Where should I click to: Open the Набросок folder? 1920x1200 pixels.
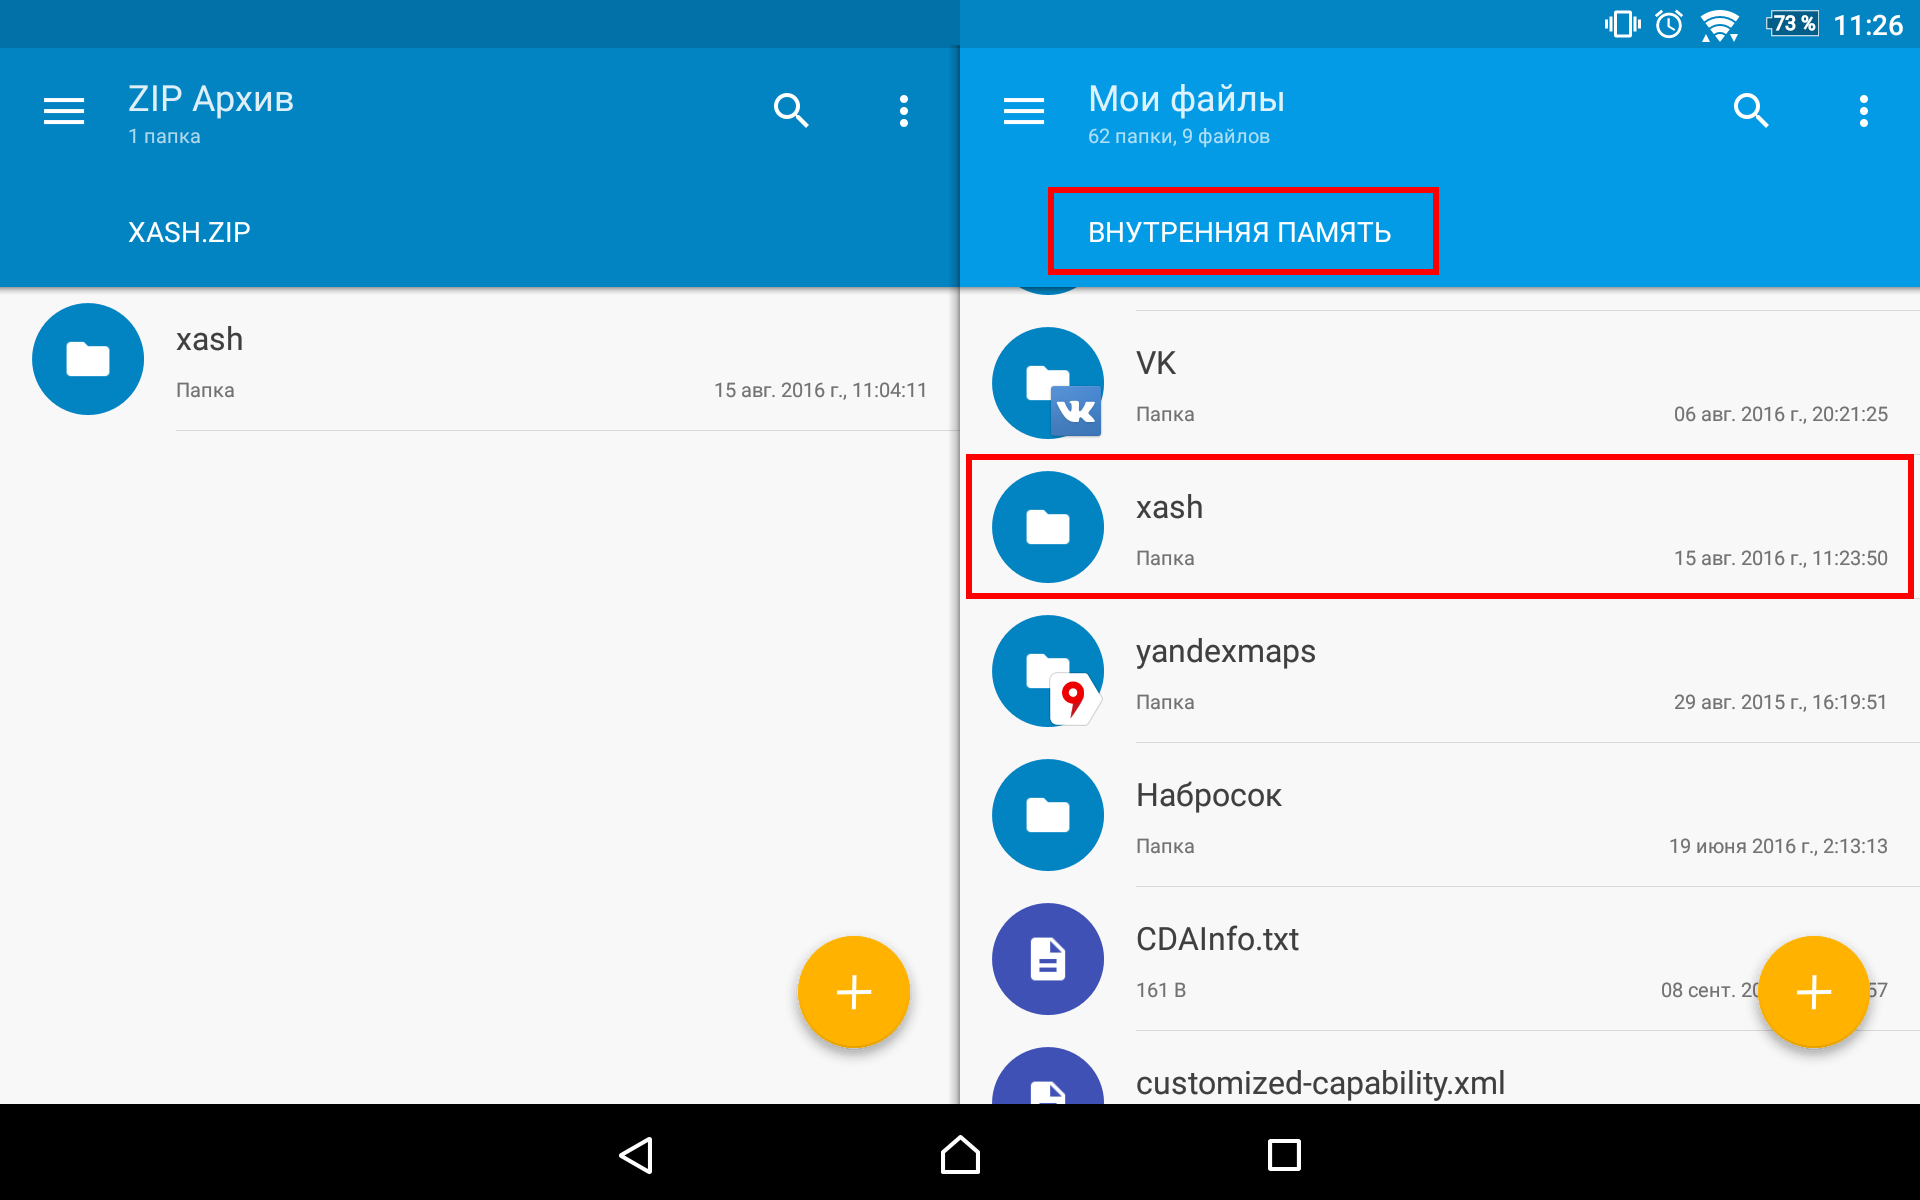1440,816
